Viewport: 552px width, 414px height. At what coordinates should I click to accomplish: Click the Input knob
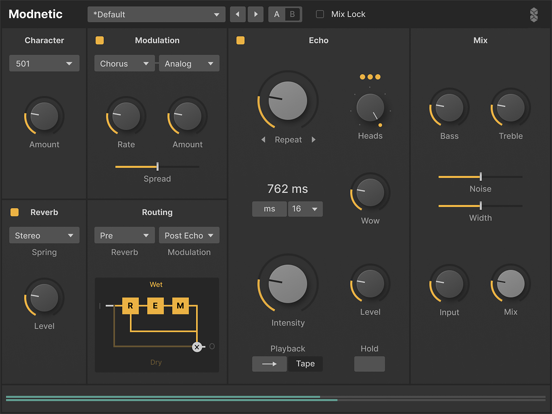(449, 284)
